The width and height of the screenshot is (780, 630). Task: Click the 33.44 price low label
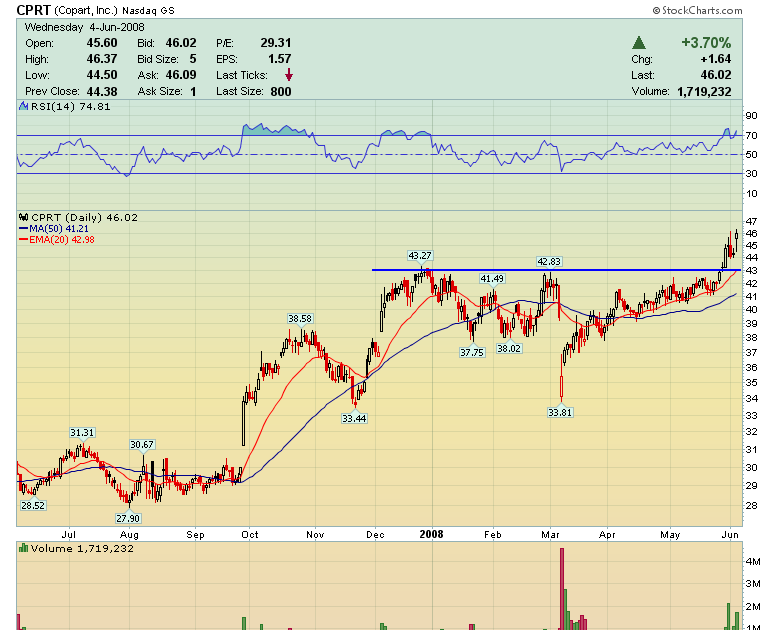354,418
